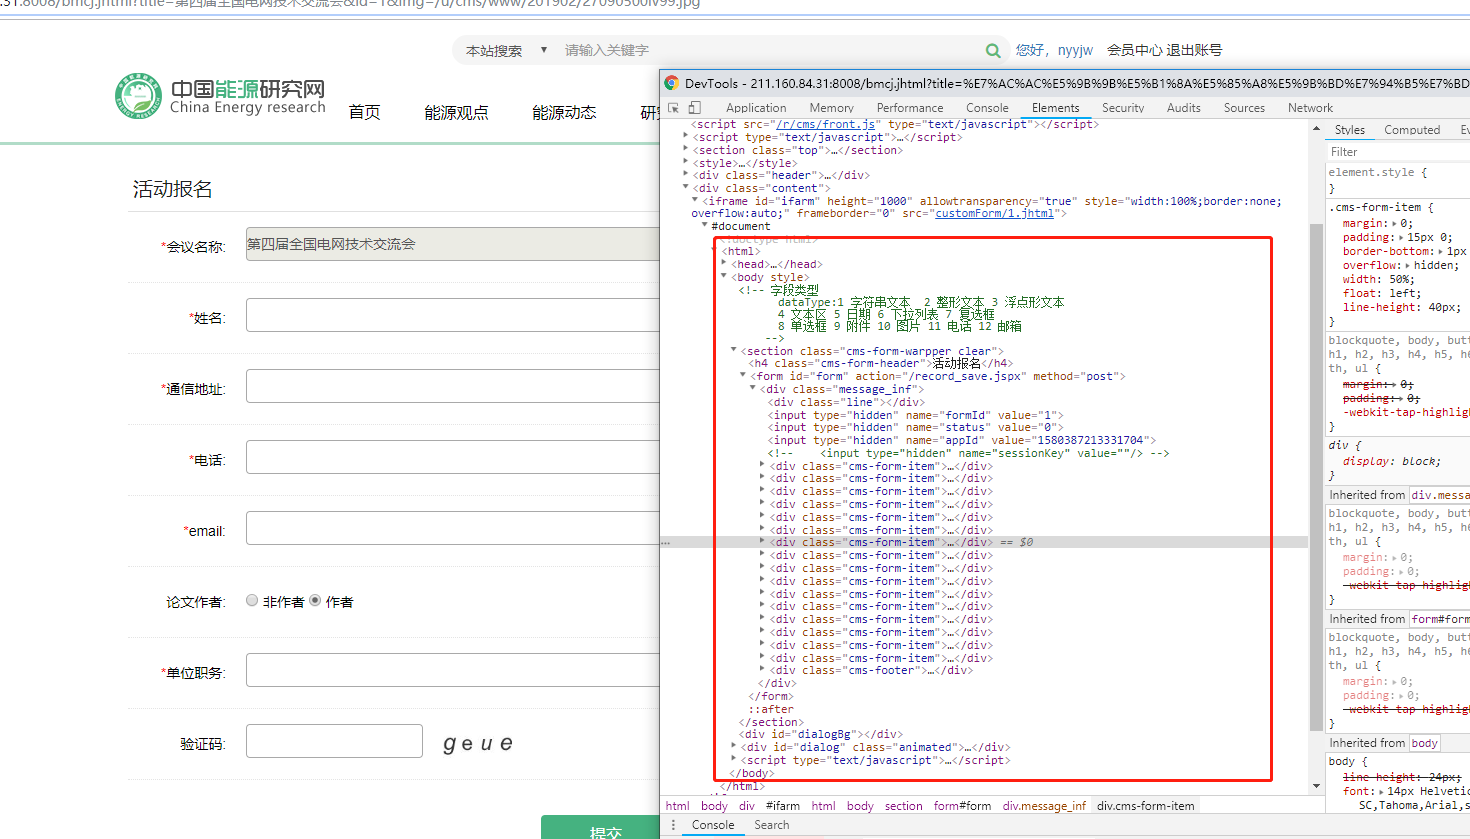
Task: Open the Computed styles tab
Action: [x=1411, y=130]
